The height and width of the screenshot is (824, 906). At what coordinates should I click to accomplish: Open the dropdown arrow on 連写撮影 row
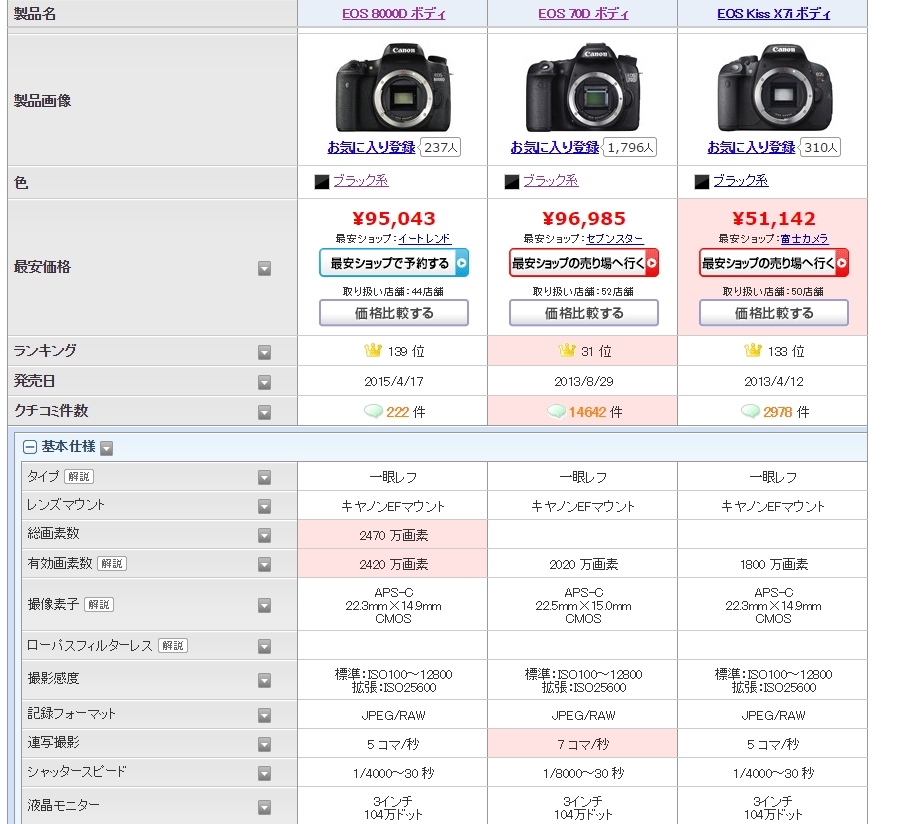click(265, 745)
